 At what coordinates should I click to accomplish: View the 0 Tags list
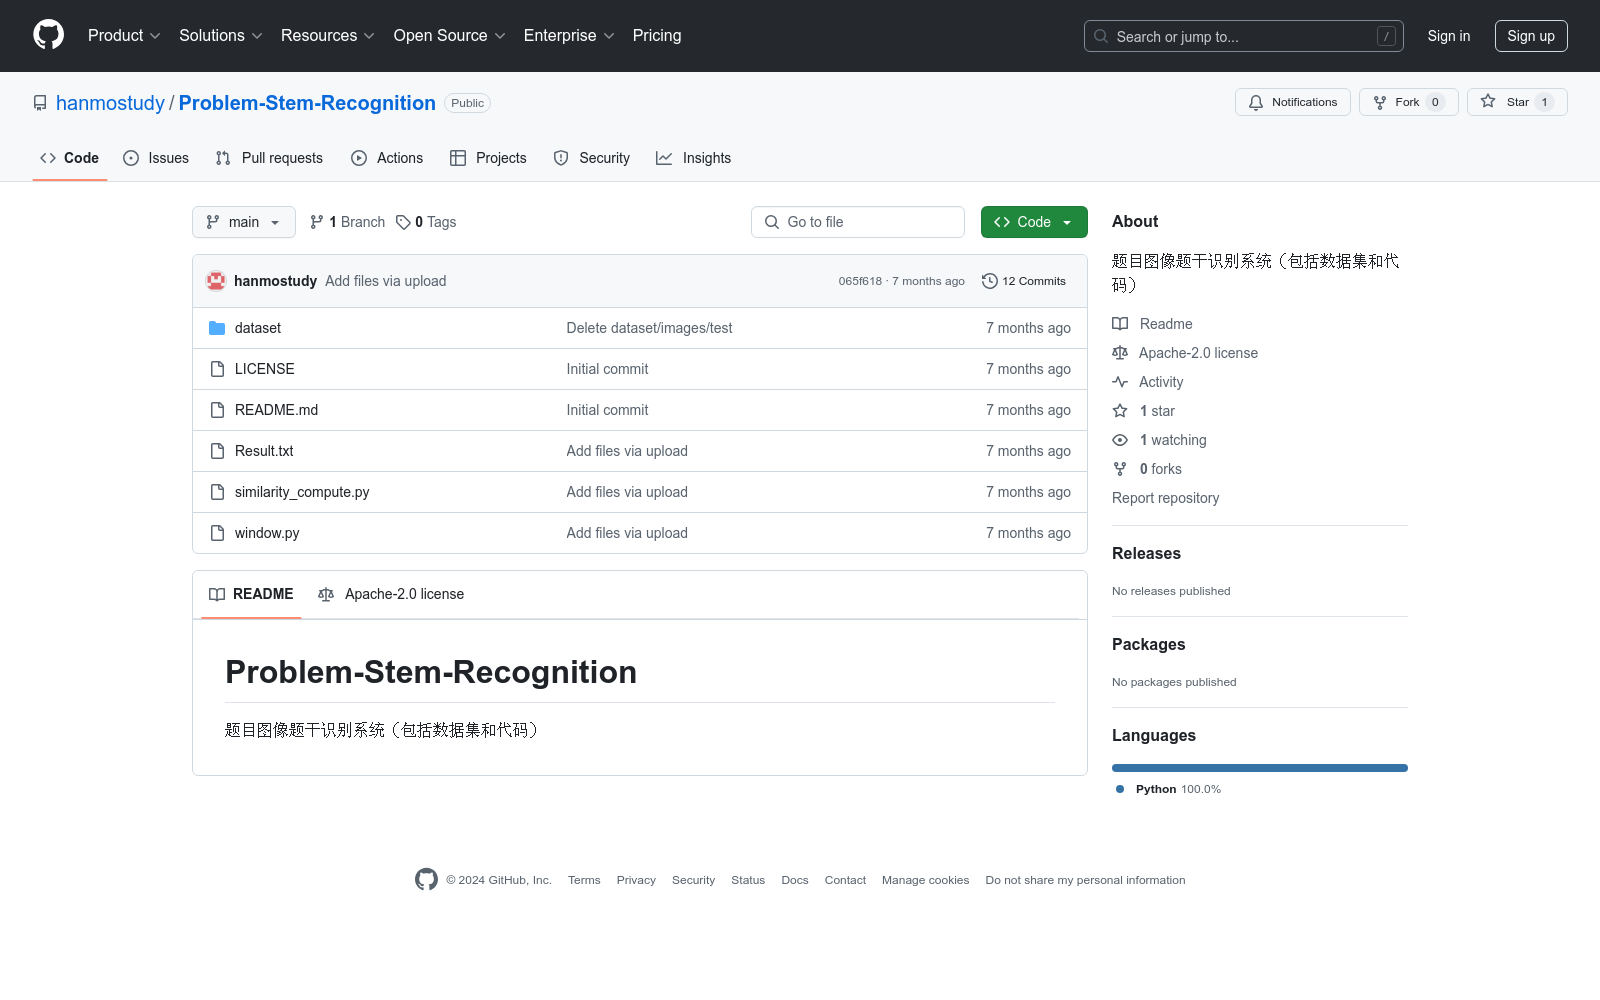[426, 222]
